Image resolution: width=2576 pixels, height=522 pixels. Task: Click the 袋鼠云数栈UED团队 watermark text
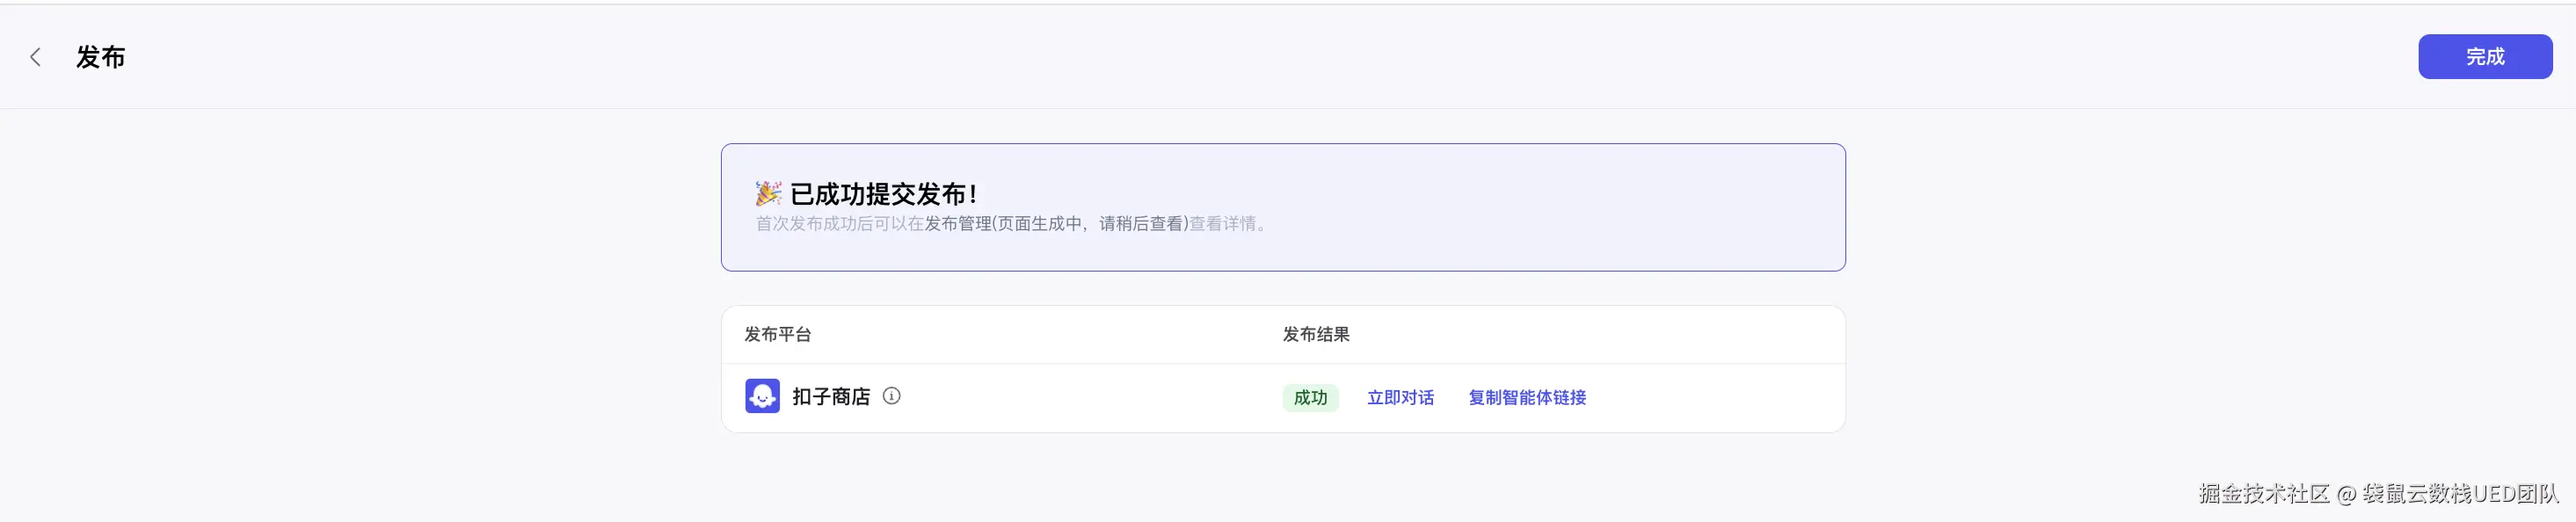tap(2460, 493)
